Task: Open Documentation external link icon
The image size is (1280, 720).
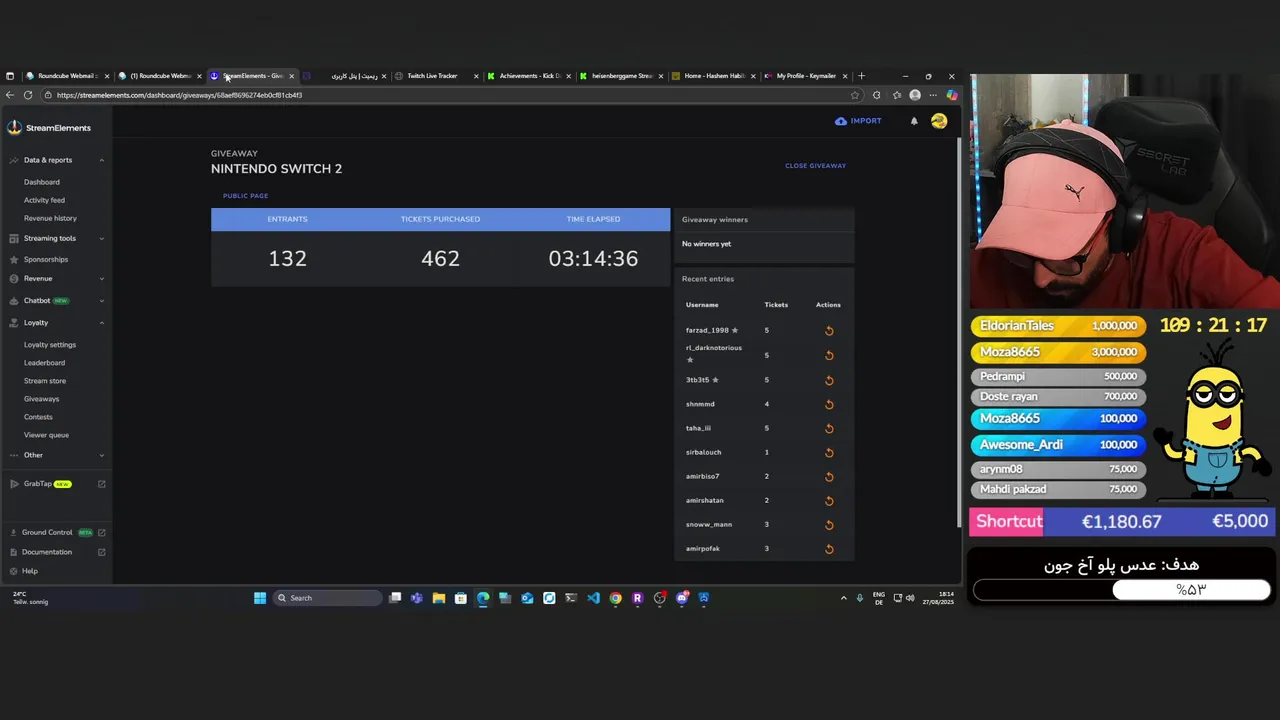Action: pos(101,552)
